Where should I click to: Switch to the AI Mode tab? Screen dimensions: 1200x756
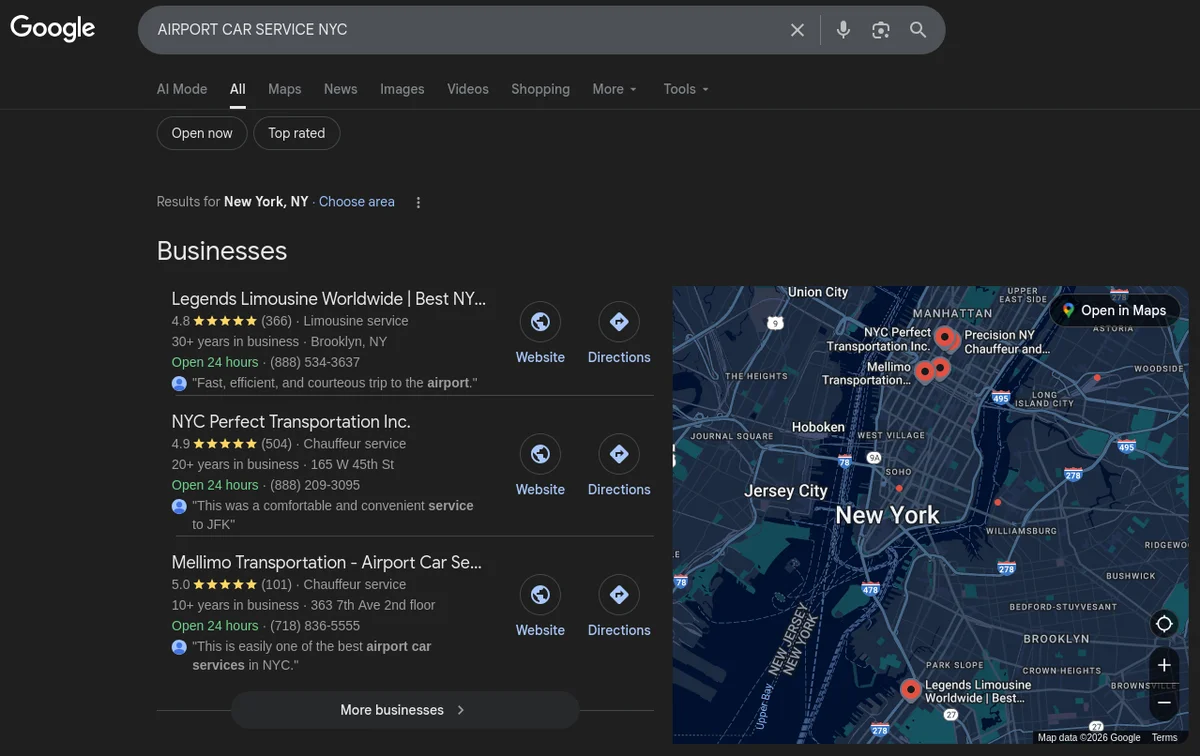pyautogui.click(x=182, y=89)
